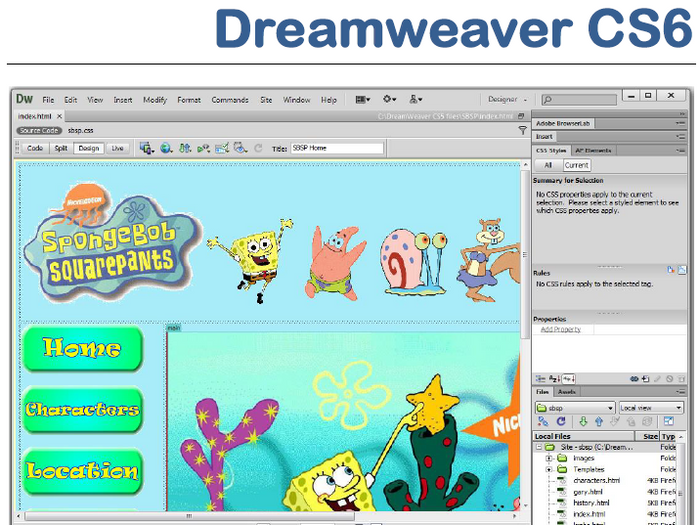
Task: Switch to Design view
Action: point(89,148)
